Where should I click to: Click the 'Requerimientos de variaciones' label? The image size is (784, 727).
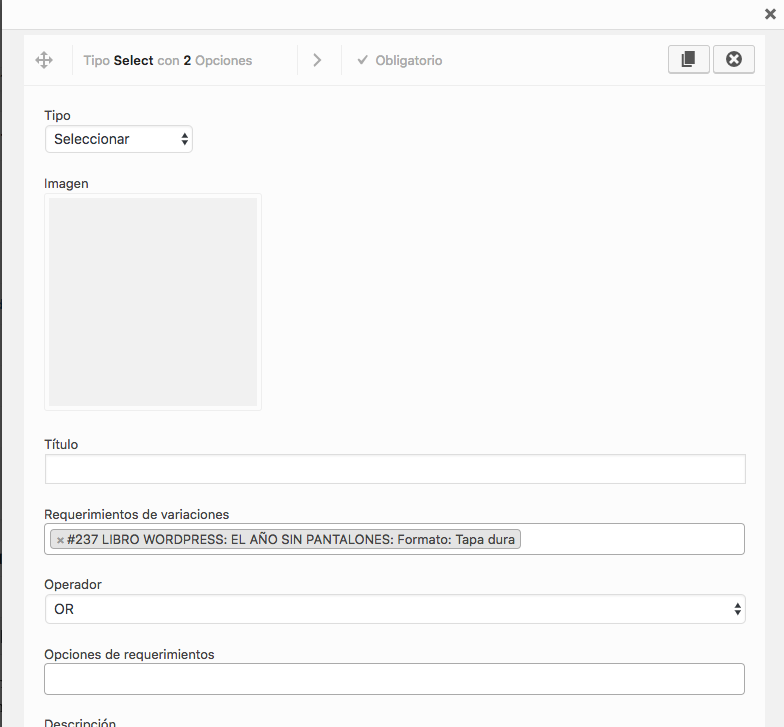(137, 514)
